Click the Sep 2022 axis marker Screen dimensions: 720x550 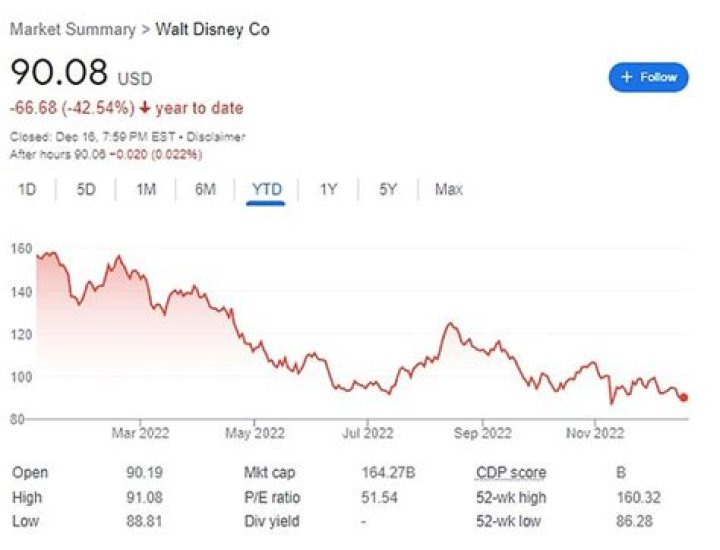point(482,432)
